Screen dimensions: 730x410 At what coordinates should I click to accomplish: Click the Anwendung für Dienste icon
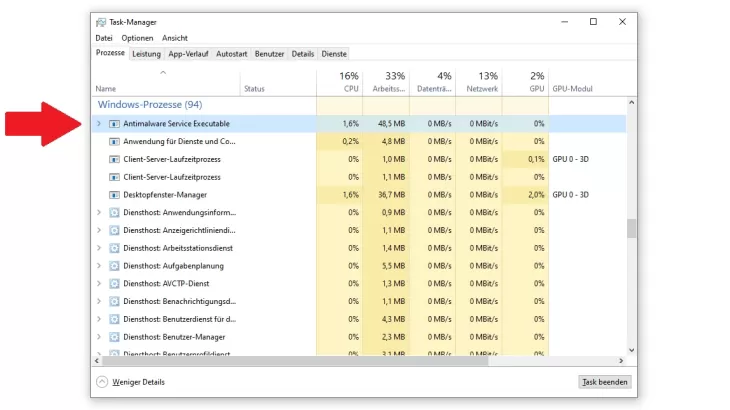113,142
